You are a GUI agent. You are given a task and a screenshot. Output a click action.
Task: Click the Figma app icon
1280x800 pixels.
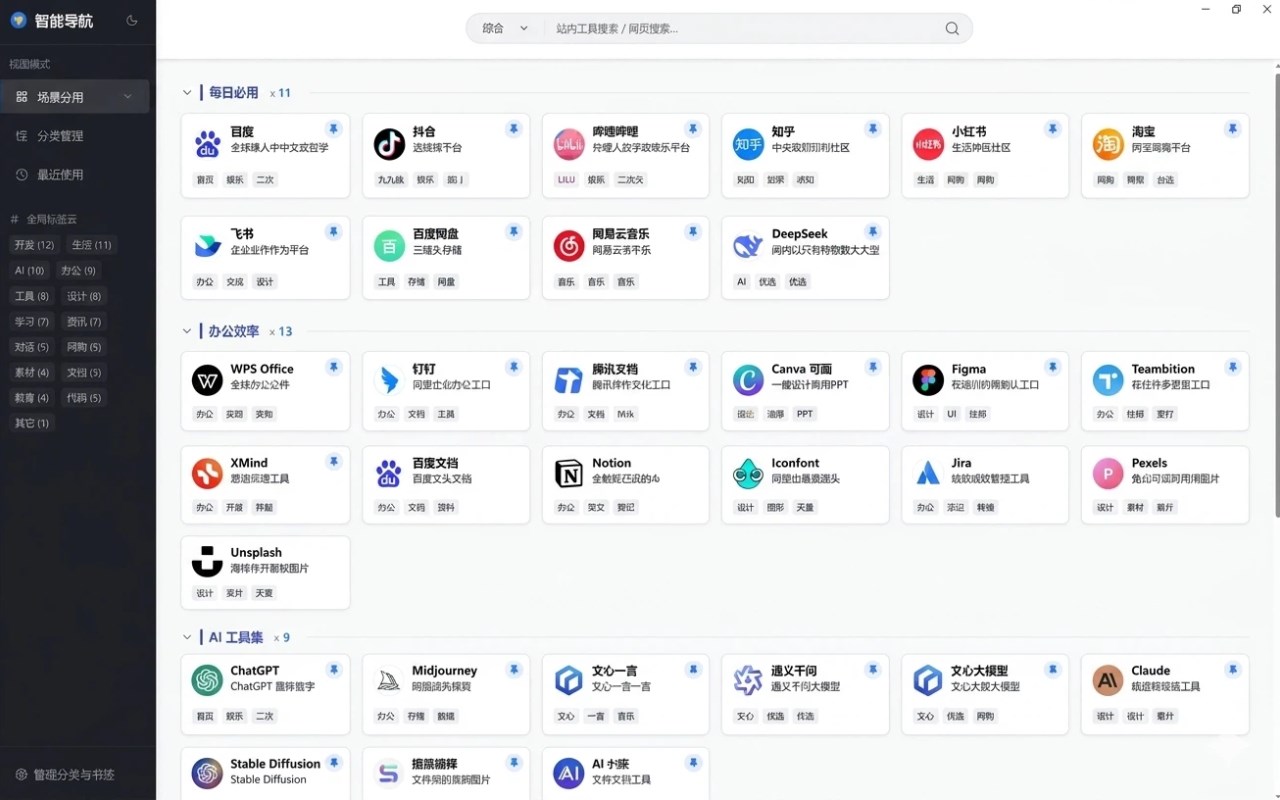(928, 380)
